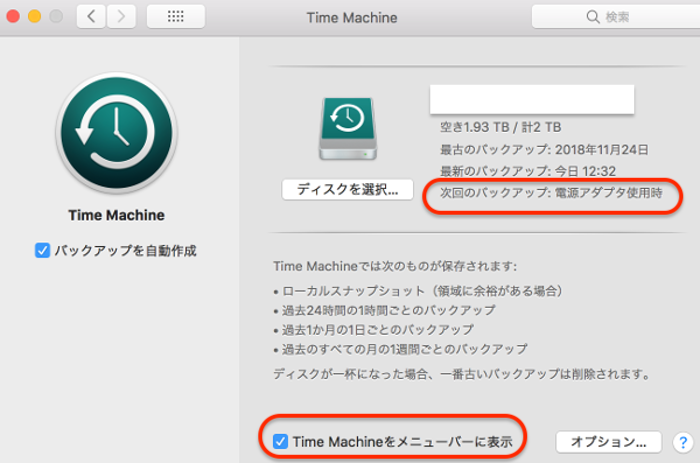Show all preferences with the grid icon
This screenshot has height=463, width=700.
click(175, 17)
